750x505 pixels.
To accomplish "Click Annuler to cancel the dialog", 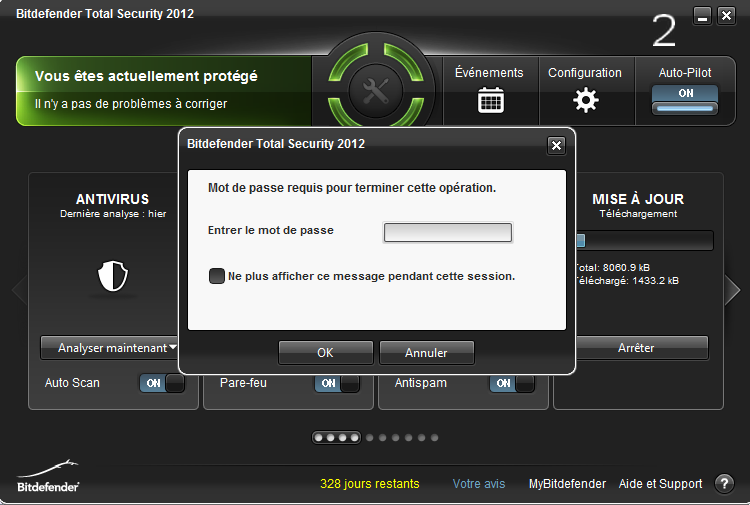I will [x=427, y=353].
